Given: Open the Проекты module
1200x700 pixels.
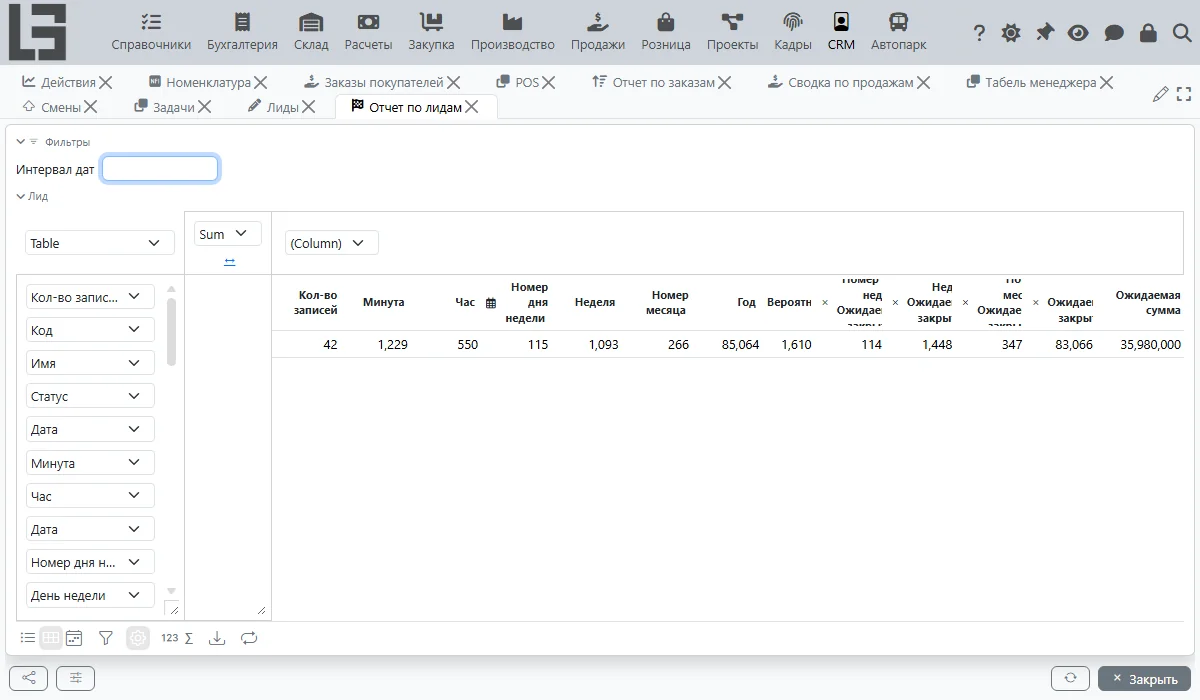Looking at the screenshot, I should 732,32.
